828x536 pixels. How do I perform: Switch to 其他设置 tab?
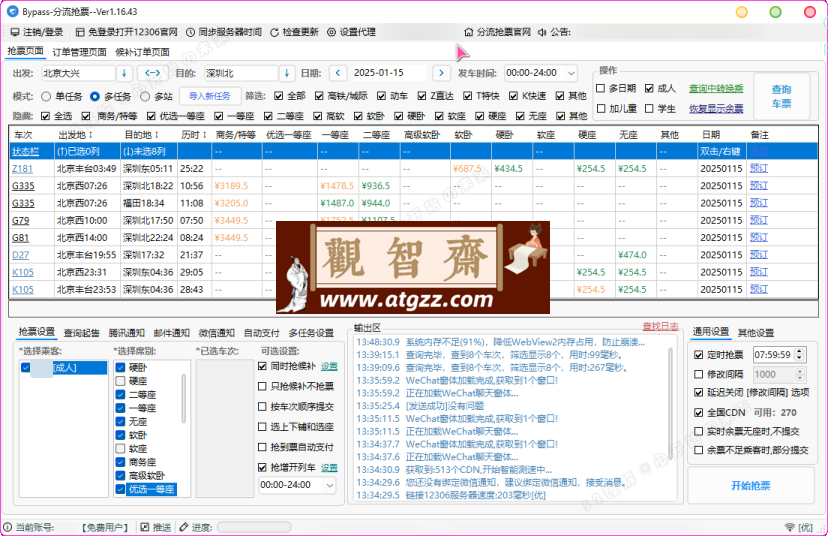(x=756, y=333)
